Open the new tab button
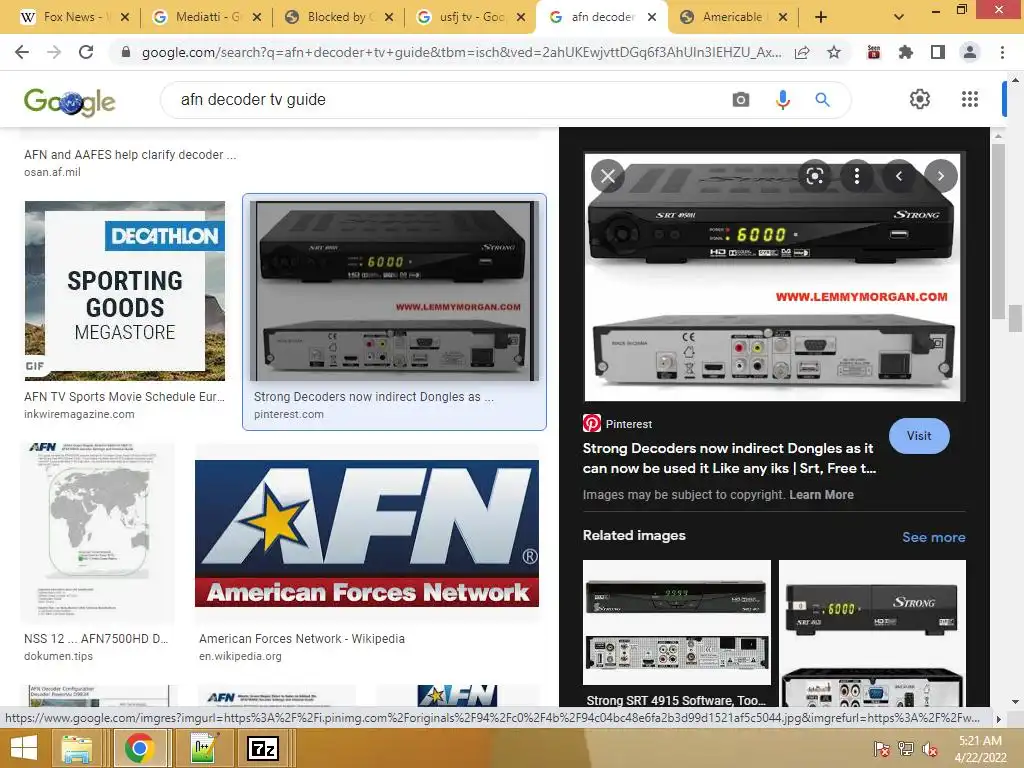The height and width of the screenshot is (768, 1024). click(x=821, y=17)
